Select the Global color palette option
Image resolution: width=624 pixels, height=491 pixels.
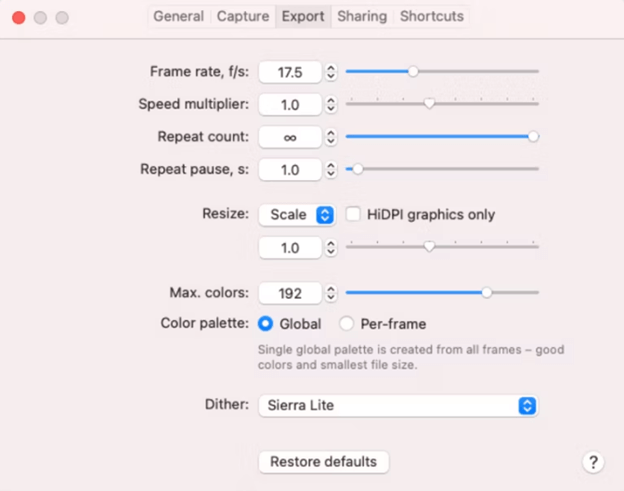(x=265, y=323)
